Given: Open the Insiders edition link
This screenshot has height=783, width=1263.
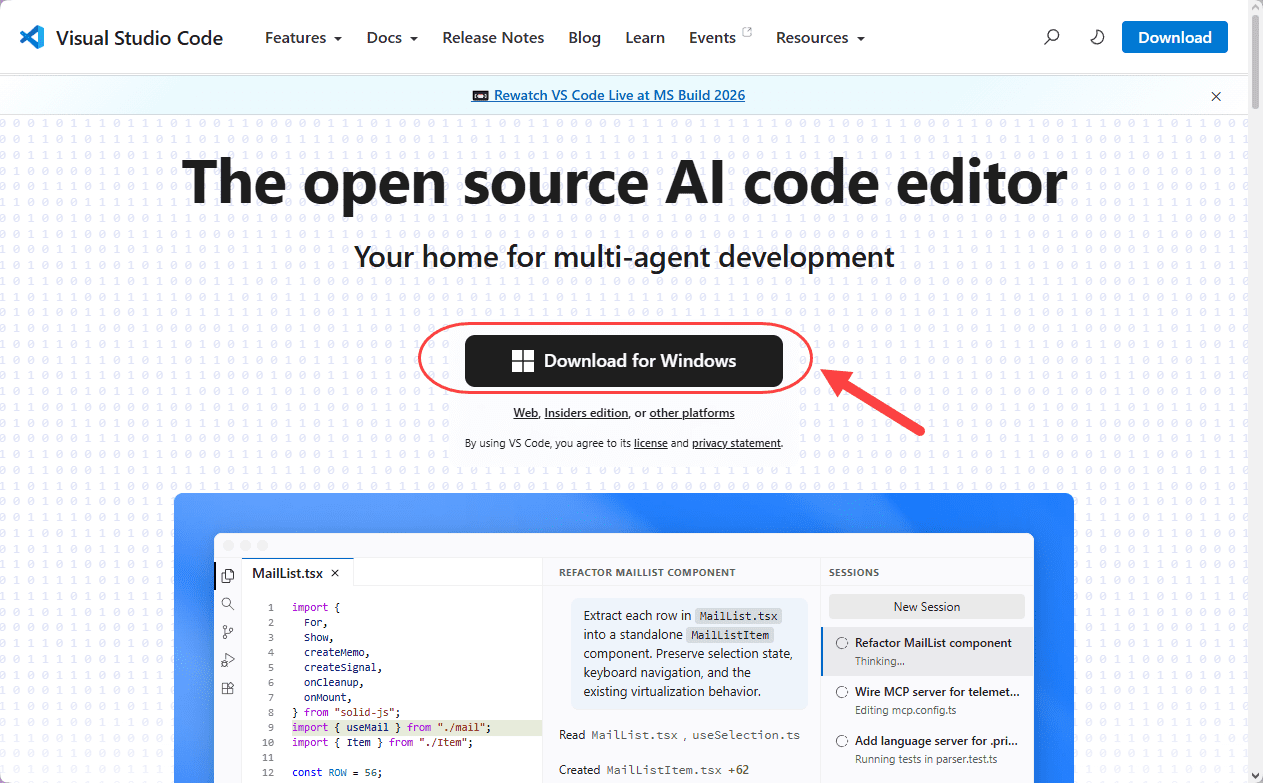Looking at the screenshot, I should click(x=586, y=413).
